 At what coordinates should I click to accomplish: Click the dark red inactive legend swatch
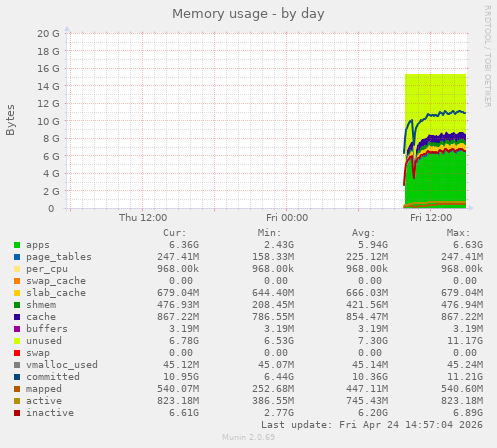tap(17, 413)
